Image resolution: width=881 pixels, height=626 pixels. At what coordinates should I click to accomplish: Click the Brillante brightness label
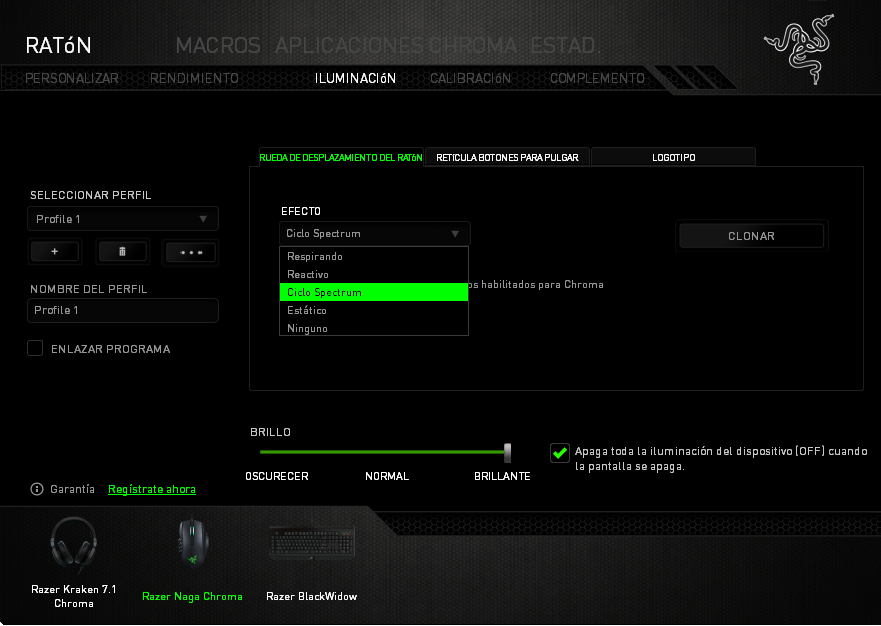[x=502, y=476]
